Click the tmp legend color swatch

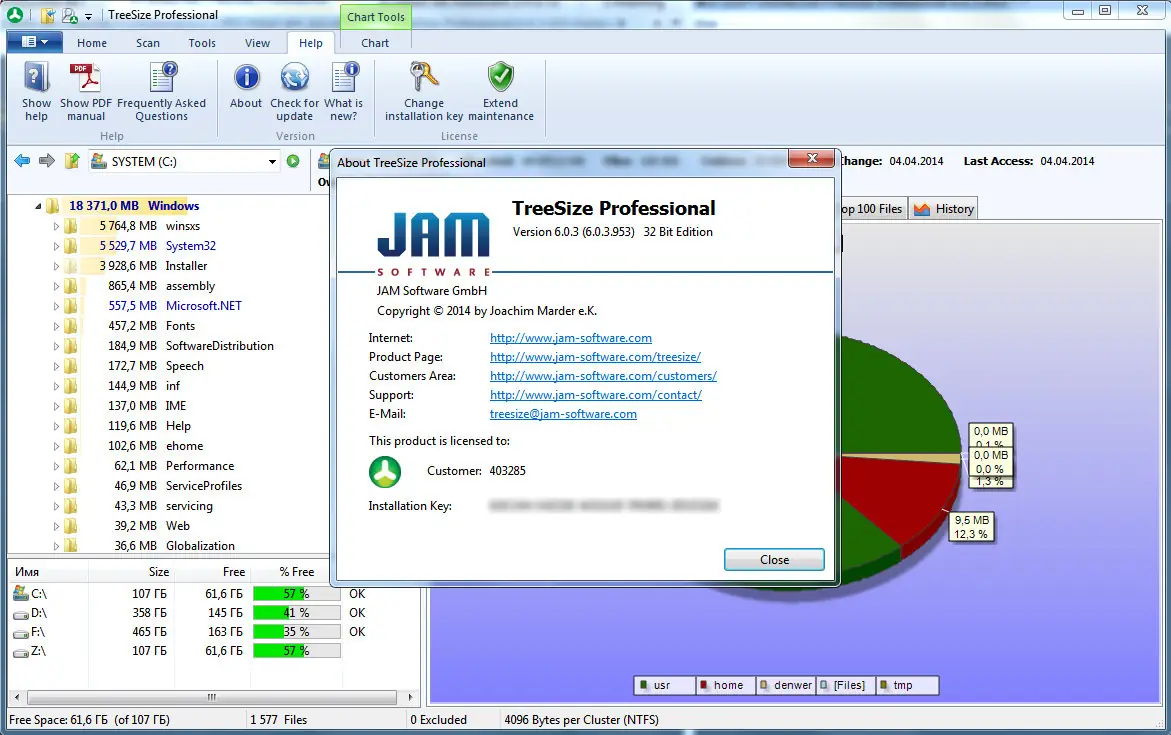coord(883,685)
